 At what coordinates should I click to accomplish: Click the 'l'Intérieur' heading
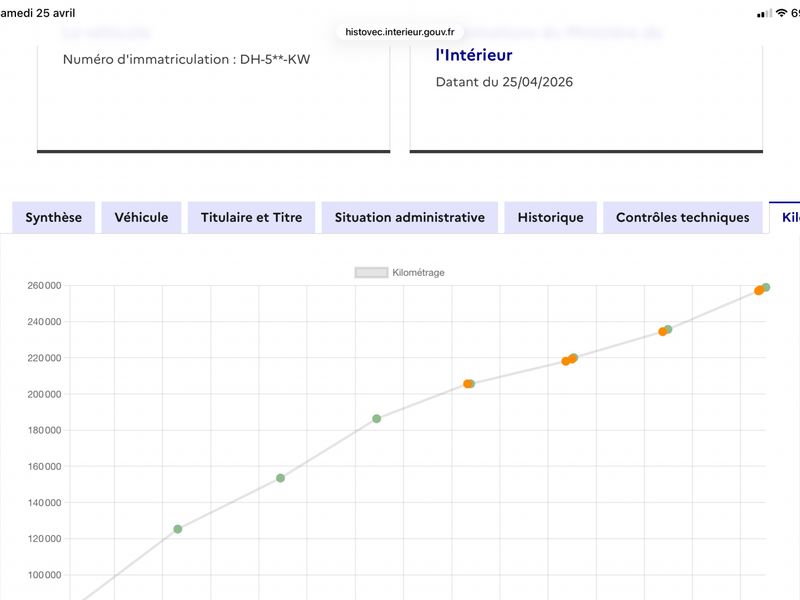(x=474, y=55)
